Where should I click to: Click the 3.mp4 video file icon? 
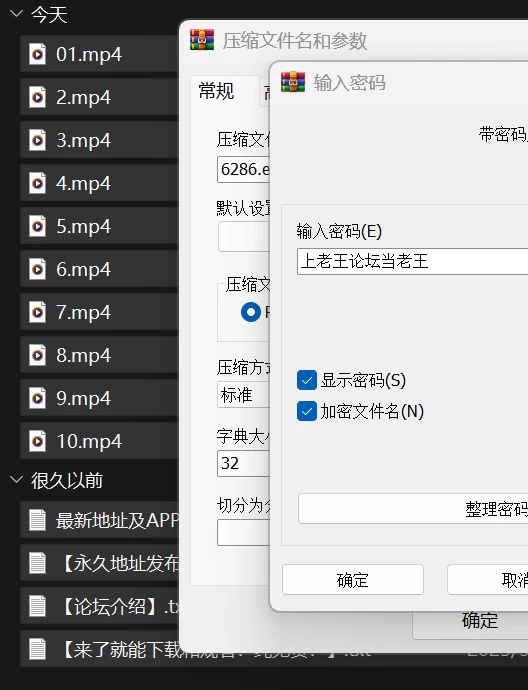[37, 140]
